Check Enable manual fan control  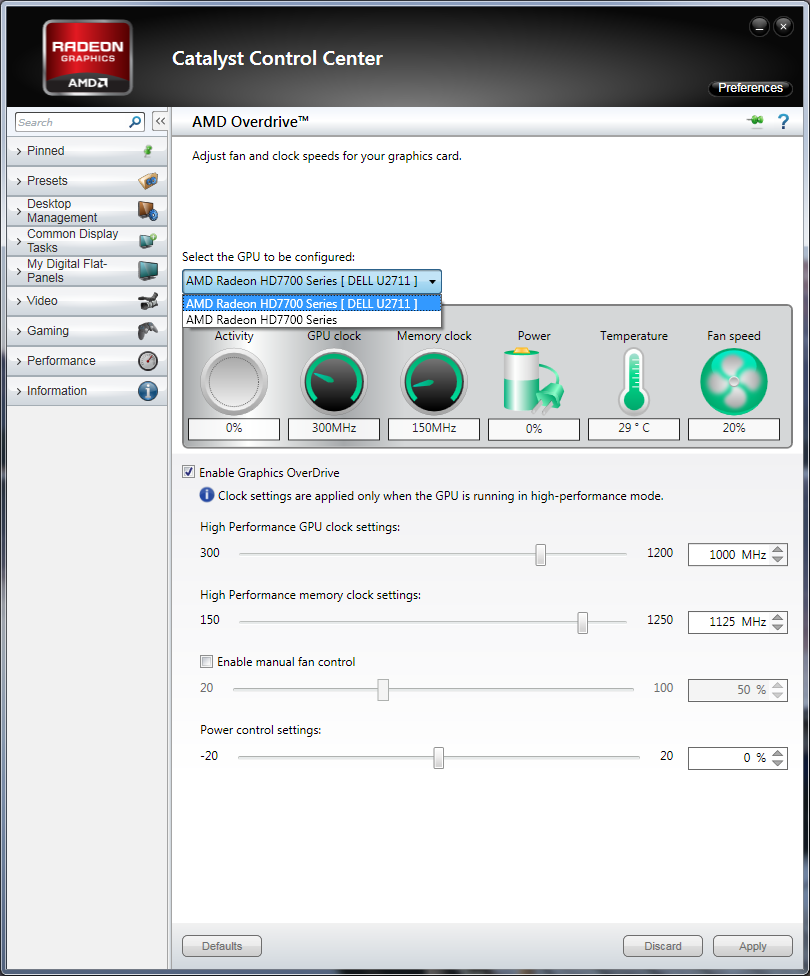(x=206, y=661)
